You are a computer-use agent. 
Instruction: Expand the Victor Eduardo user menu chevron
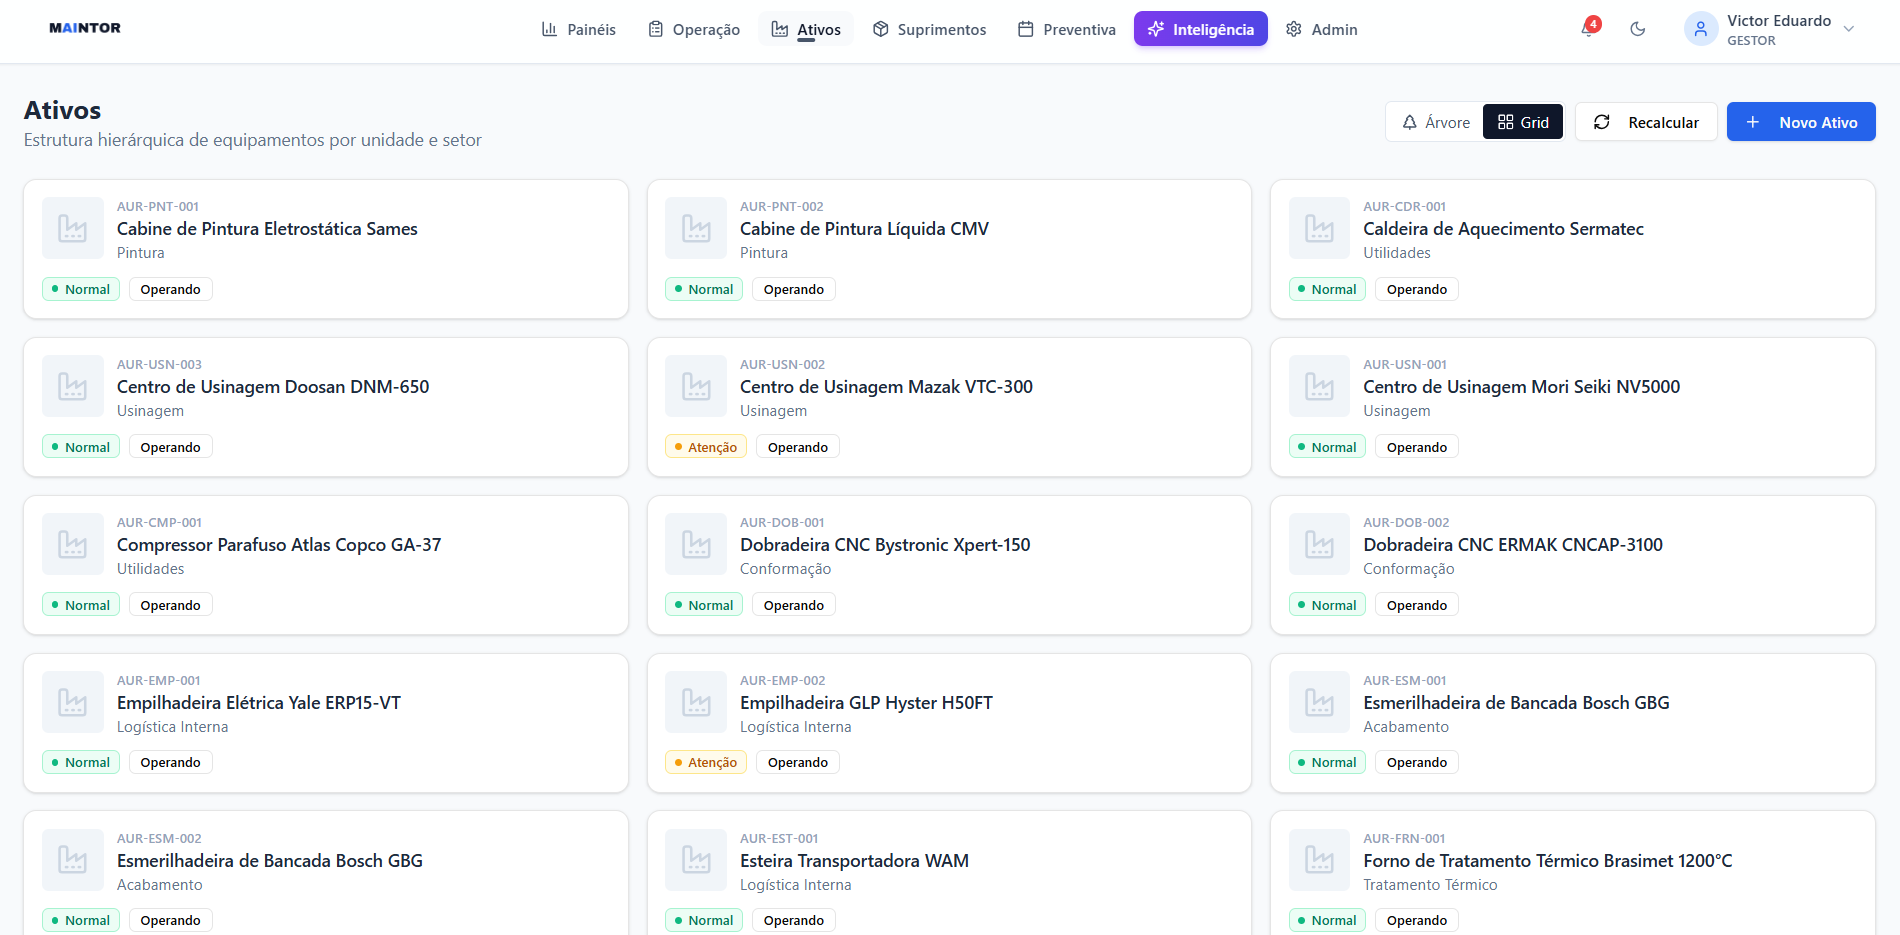1849,29
